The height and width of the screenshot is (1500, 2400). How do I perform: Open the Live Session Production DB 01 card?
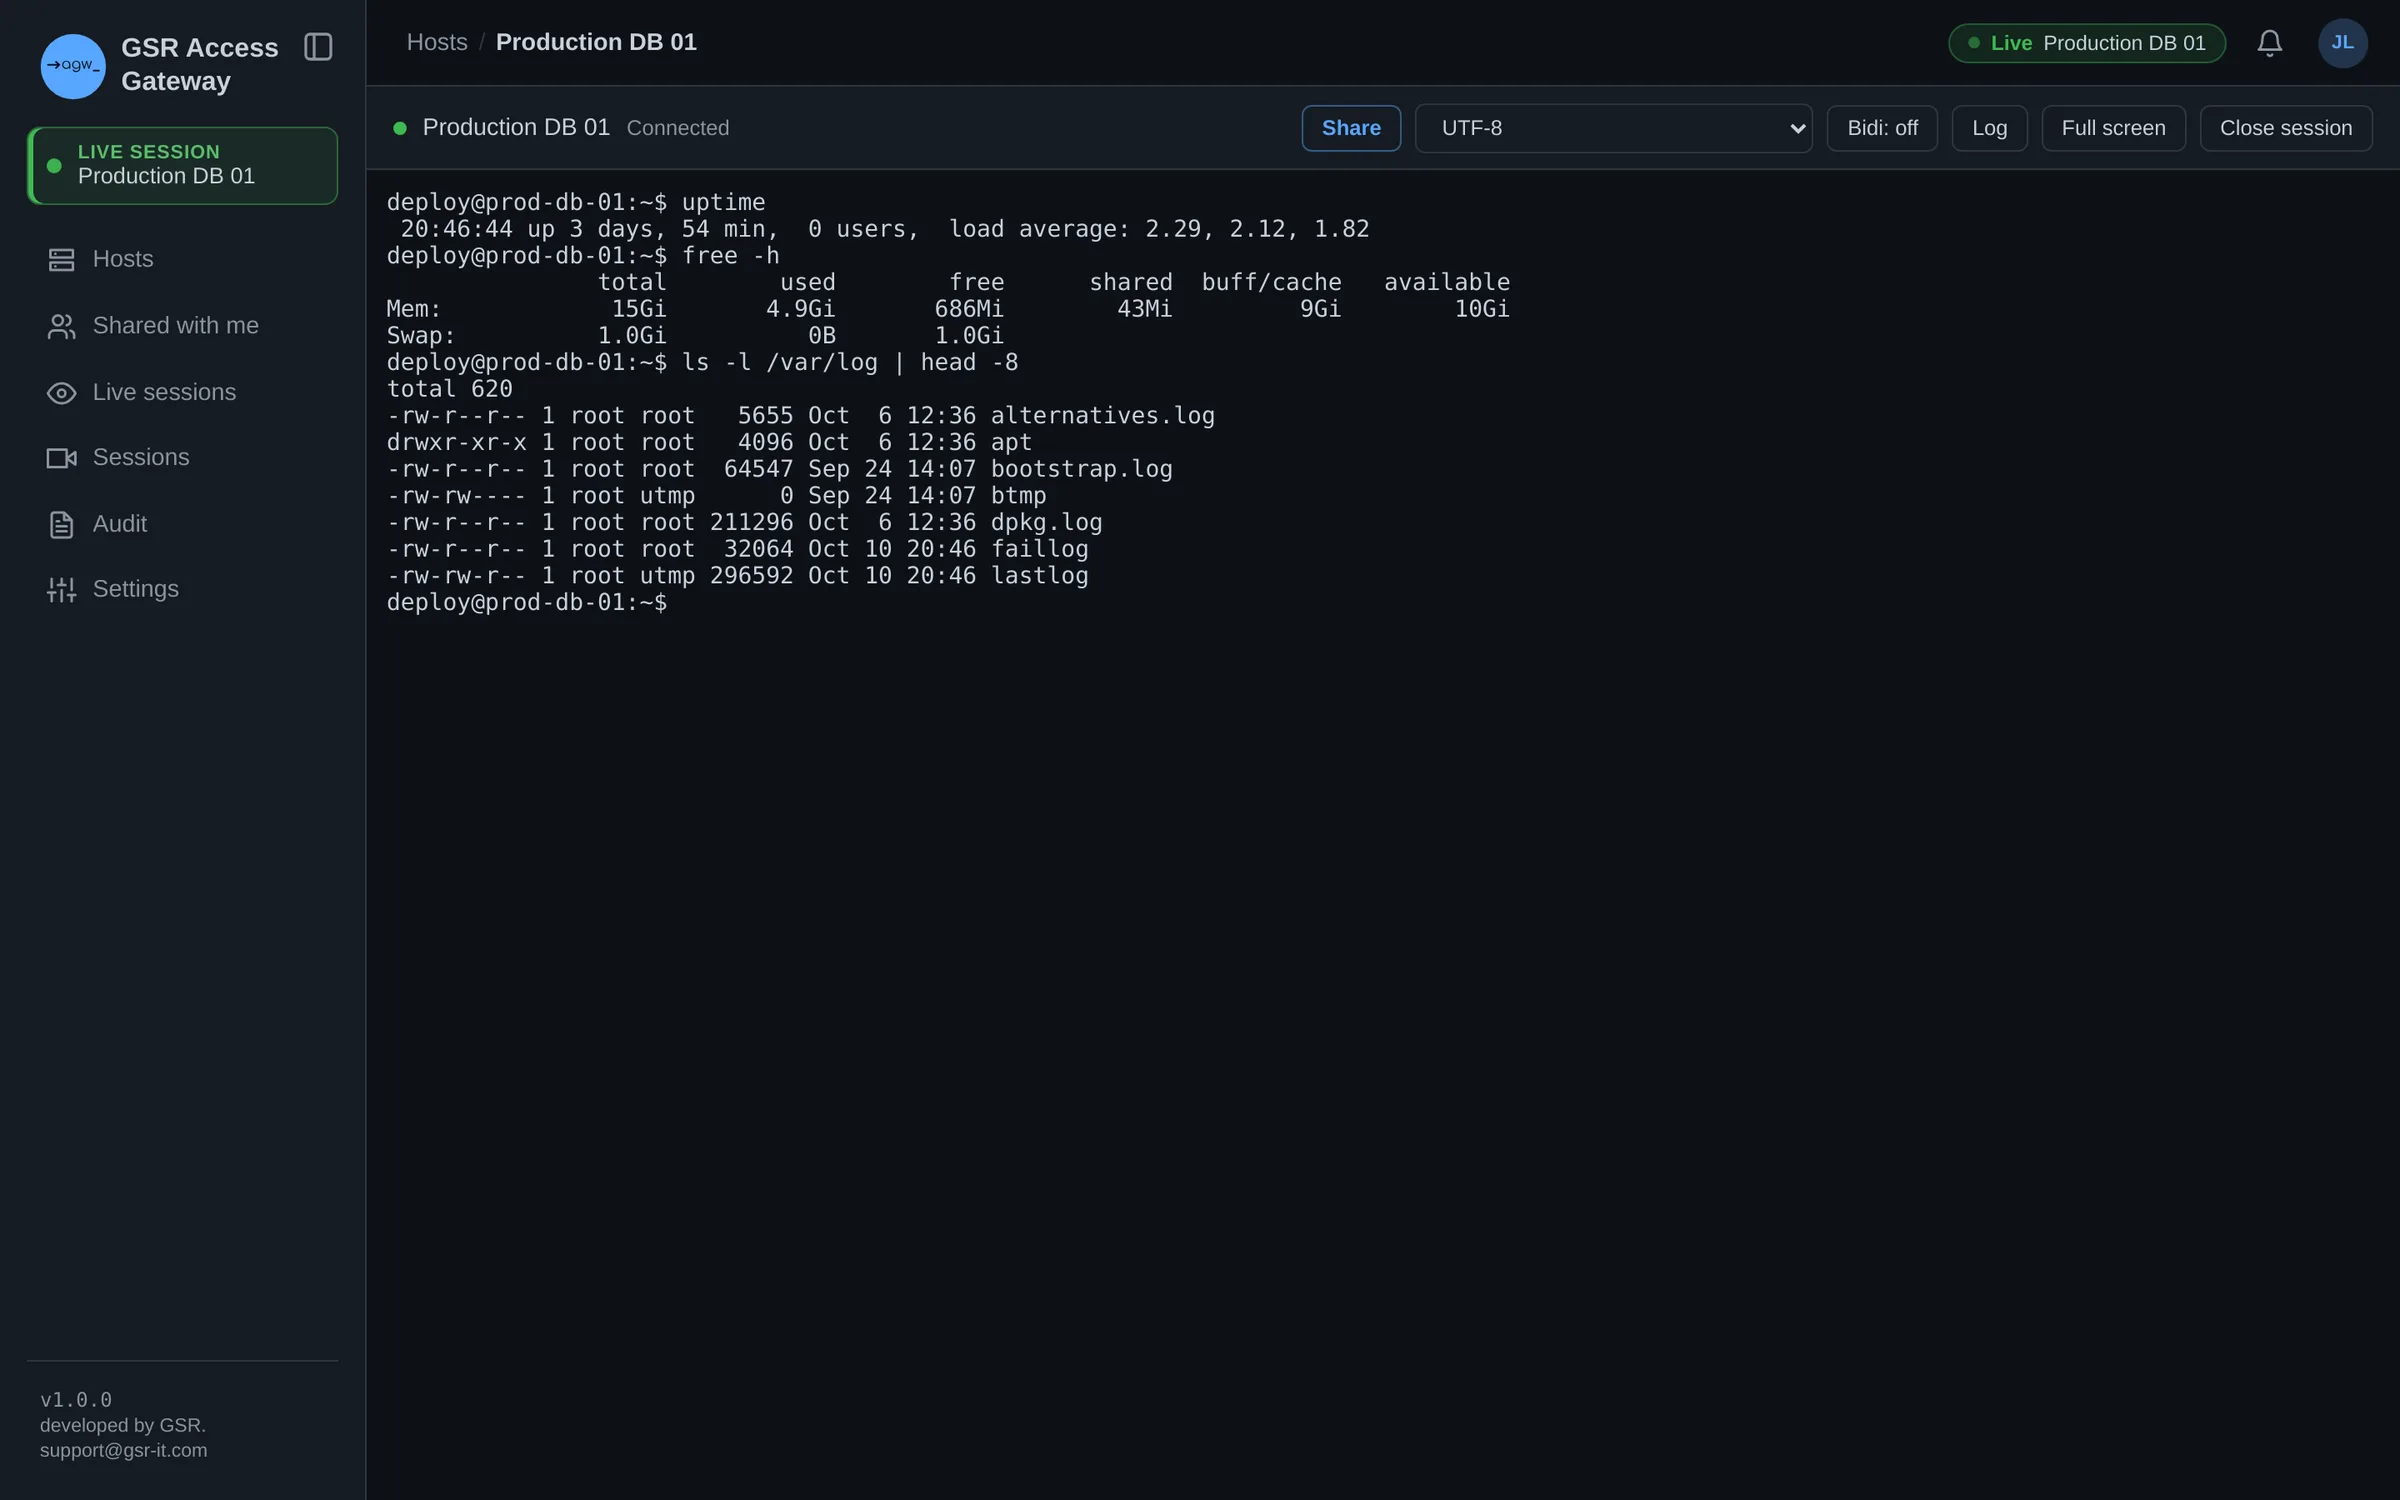182,165
